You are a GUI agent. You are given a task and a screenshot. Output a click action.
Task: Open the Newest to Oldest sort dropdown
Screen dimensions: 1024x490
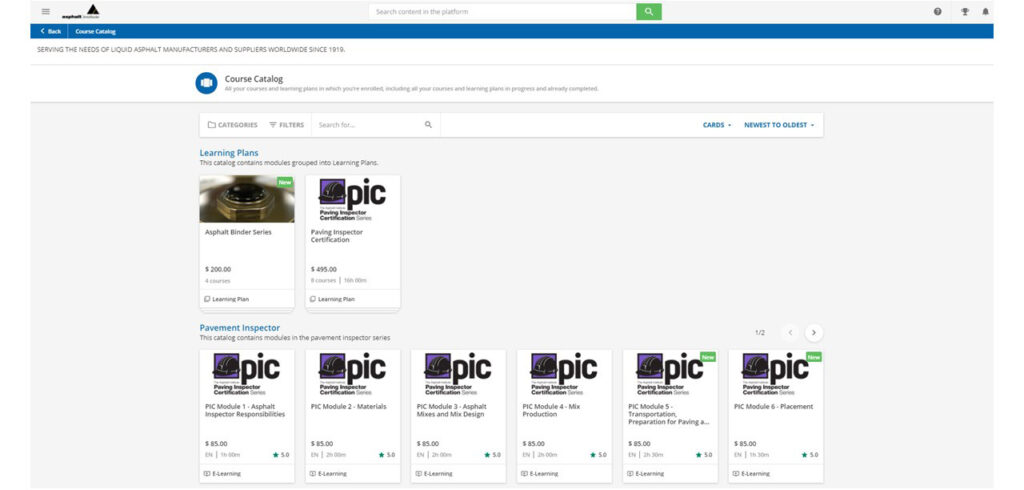pyautogui.click(x=779, y=125)
